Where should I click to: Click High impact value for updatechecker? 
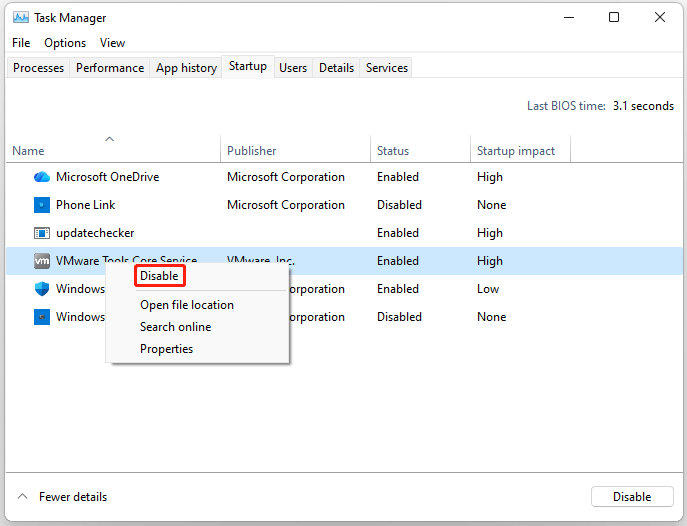tap(489, 233)
